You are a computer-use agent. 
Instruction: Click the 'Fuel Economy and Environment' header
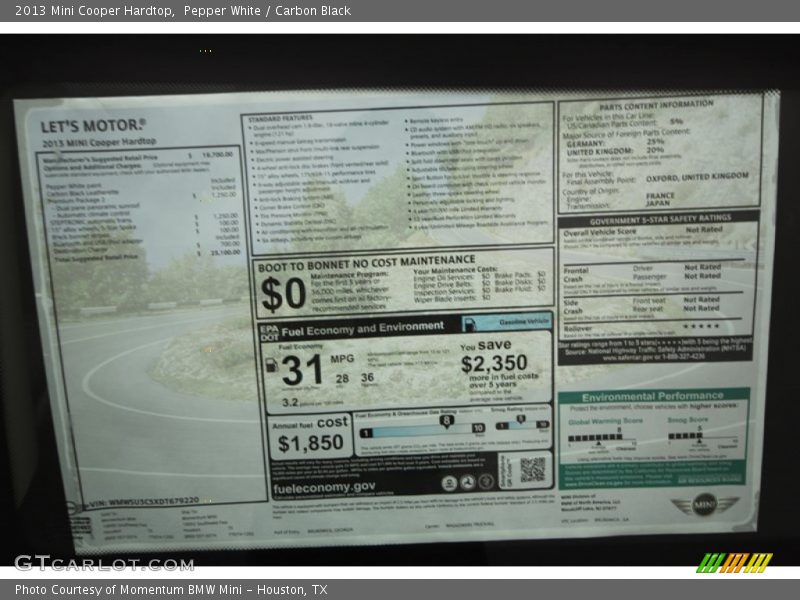click(x=362, y=329)
